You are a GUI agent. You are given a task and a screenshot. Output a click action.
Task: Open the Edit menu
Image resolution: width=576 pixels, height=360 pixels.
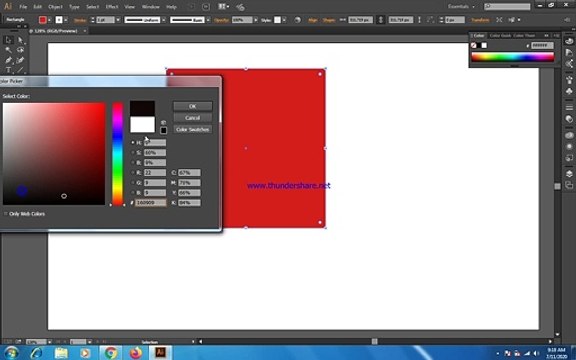(x=37, y=7)
